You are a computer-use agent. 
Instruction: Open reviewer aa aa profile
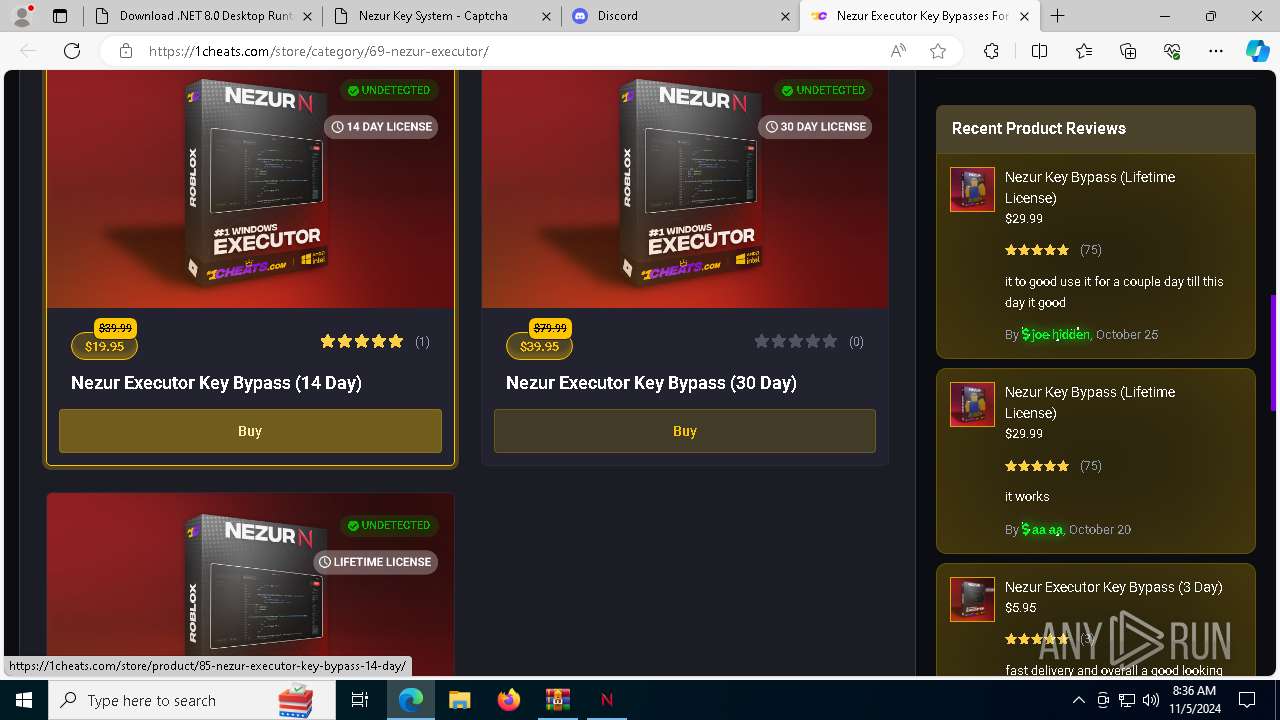tap(1042, 530)
